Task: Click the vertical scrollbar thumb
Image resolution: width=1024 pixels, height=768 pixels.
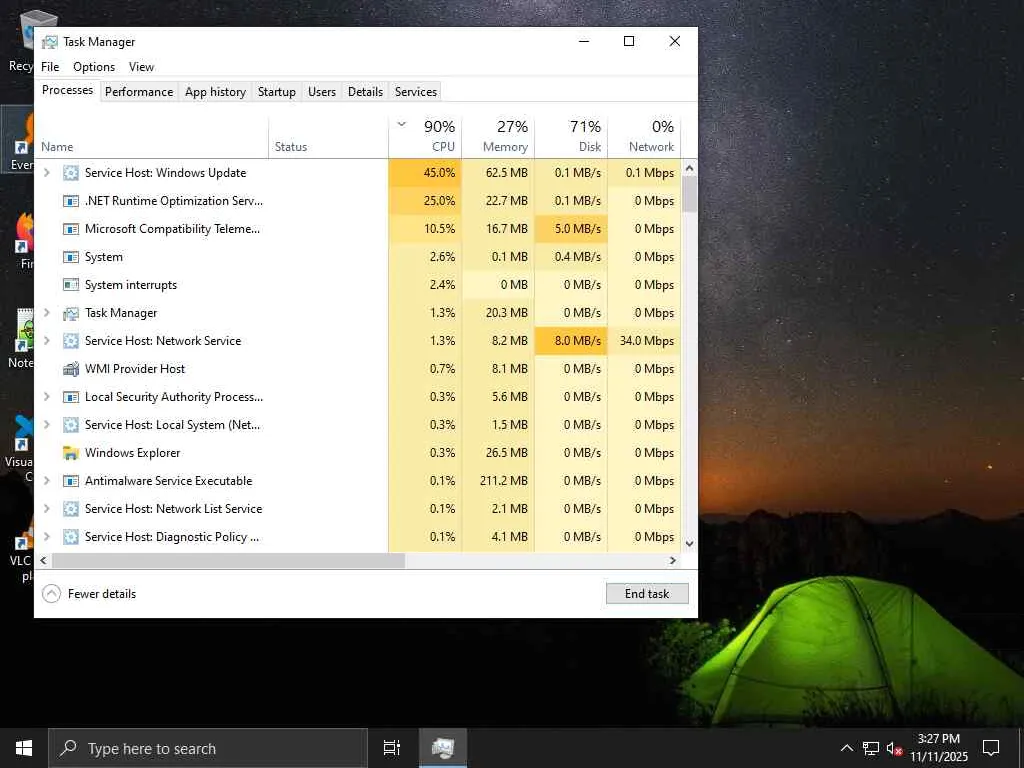Action: coord(690,194)
